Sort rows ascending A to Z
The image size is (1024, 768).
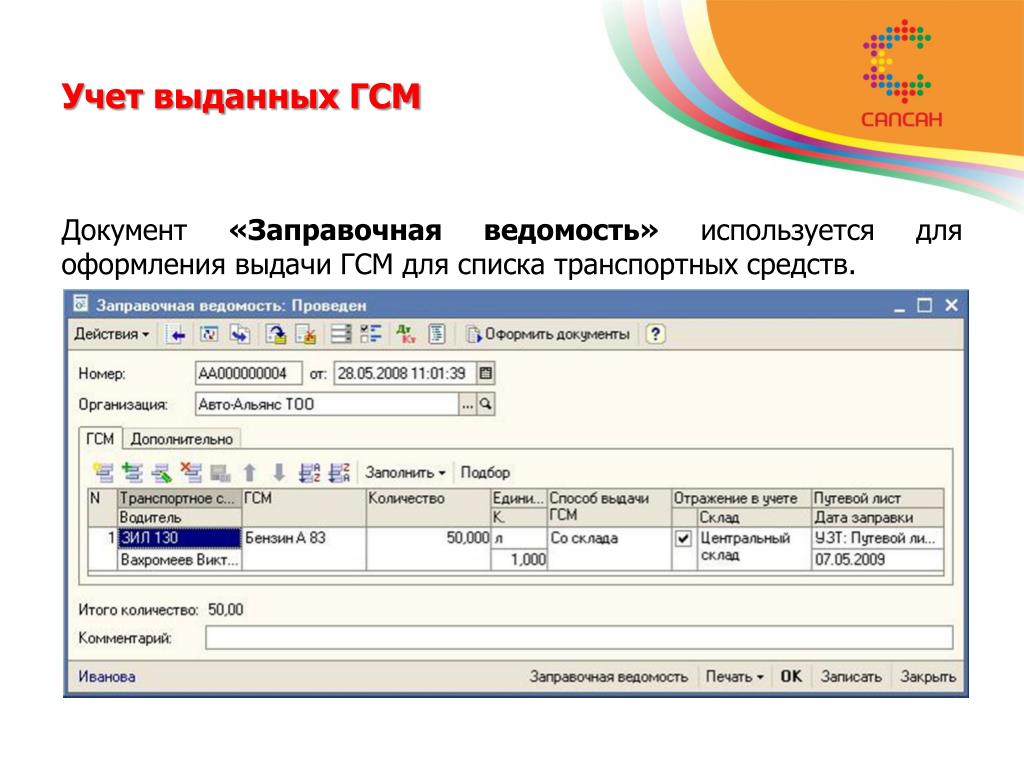pos(310,472)
